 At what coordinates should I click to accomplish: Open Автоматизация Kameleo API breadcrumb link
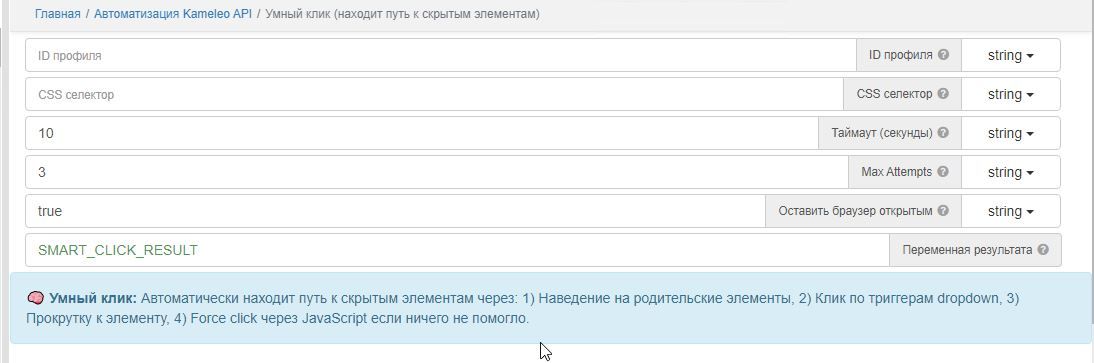click(x=173, y=14)
